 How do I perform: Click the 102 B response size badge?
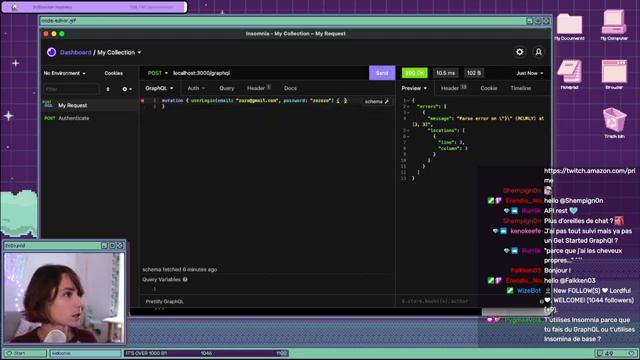tap(474, 73)
